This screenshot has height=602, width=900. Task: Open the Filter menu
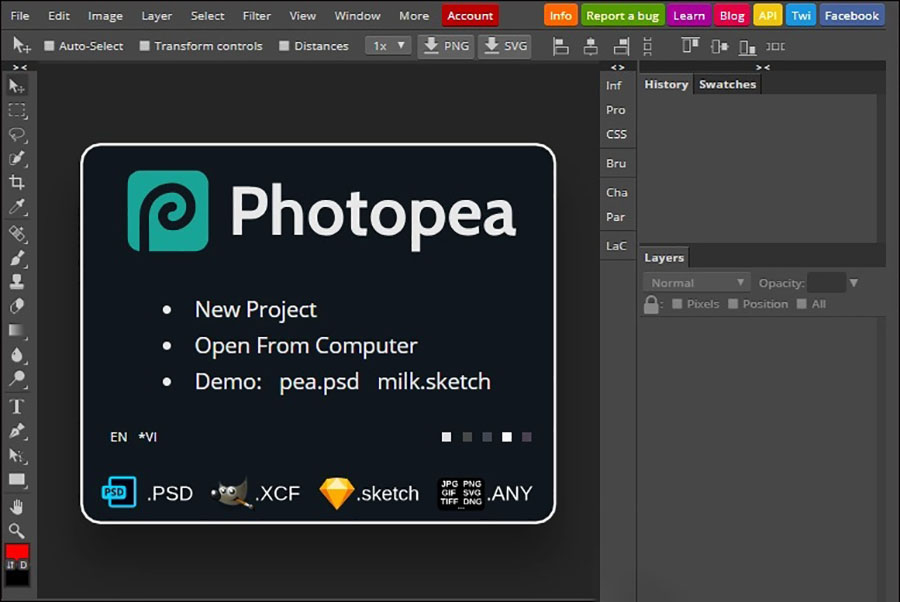pyautogui.click(x=257, y=16)
